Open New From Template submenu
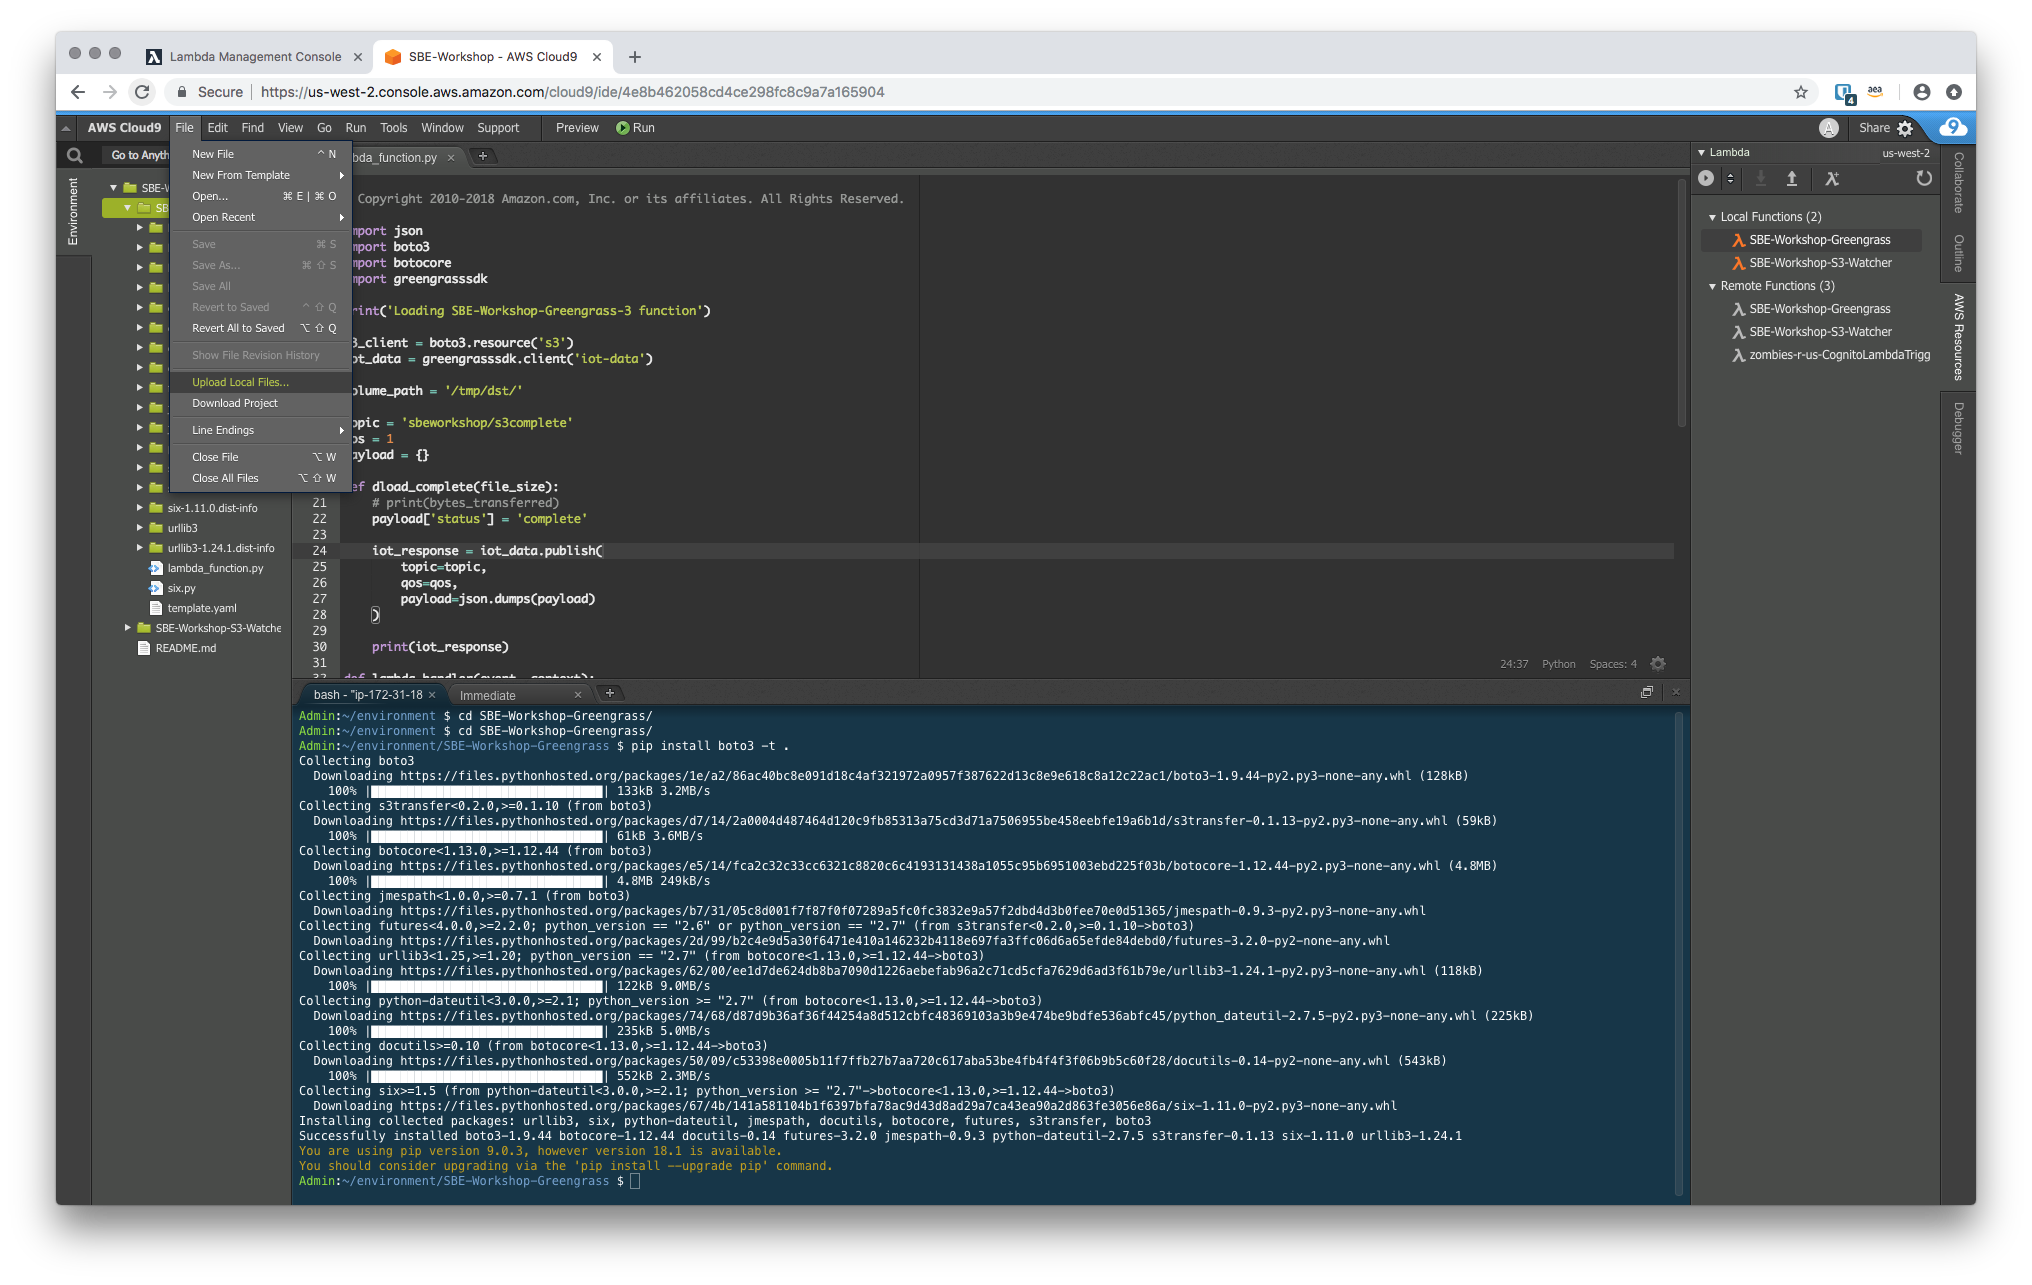Viewport: 2032px width, 1285px height. coord(262,175)
